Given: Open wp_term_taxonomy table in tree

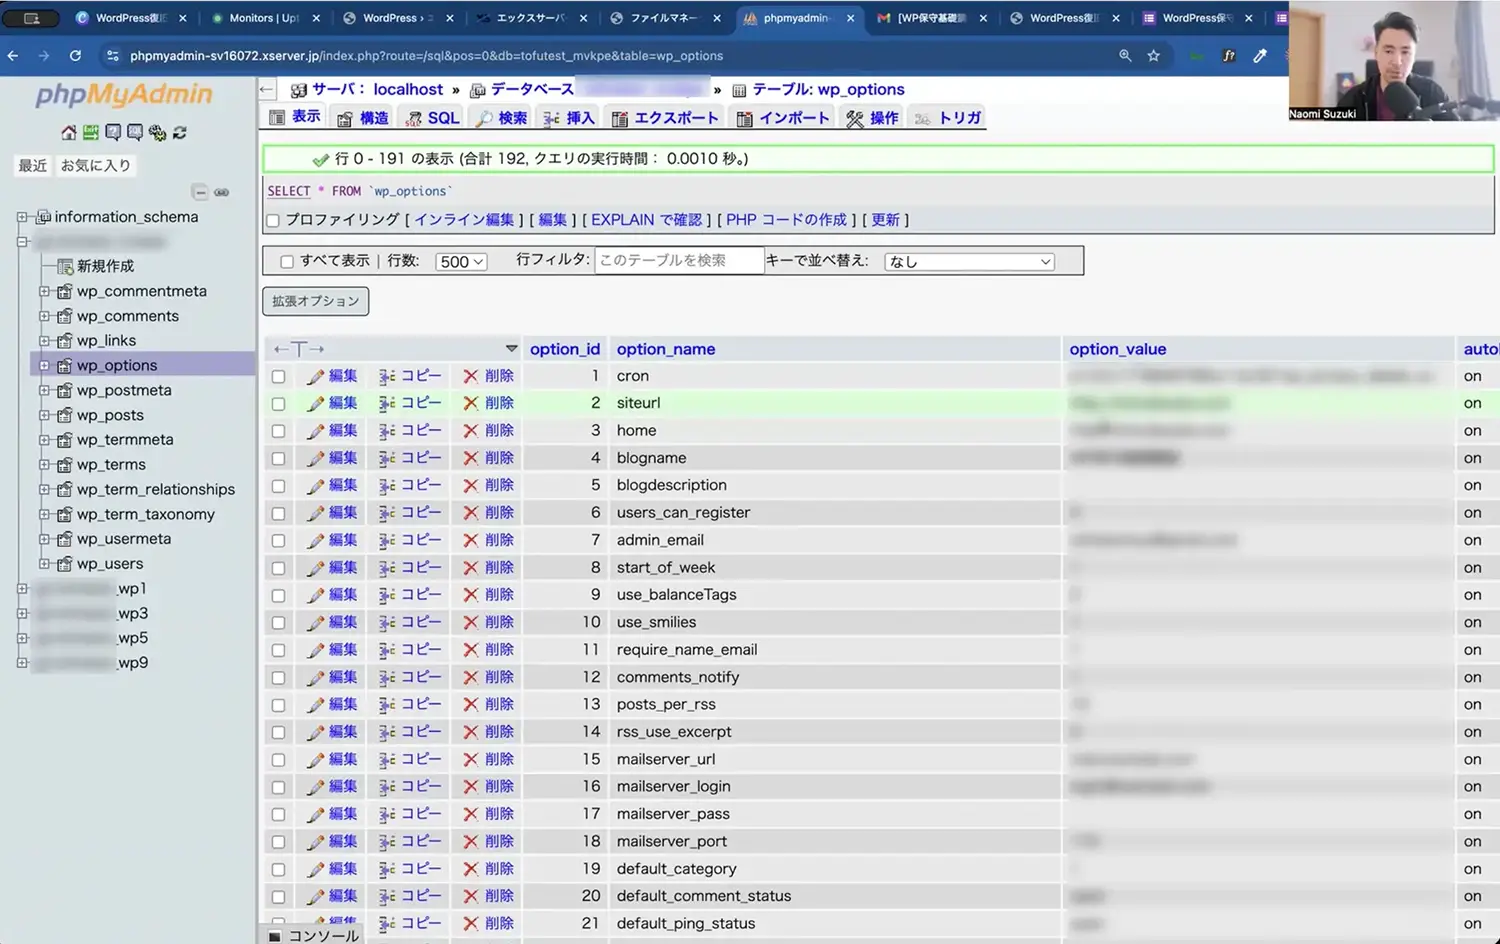Looking at the screenshot, I should tap(146, 514).
